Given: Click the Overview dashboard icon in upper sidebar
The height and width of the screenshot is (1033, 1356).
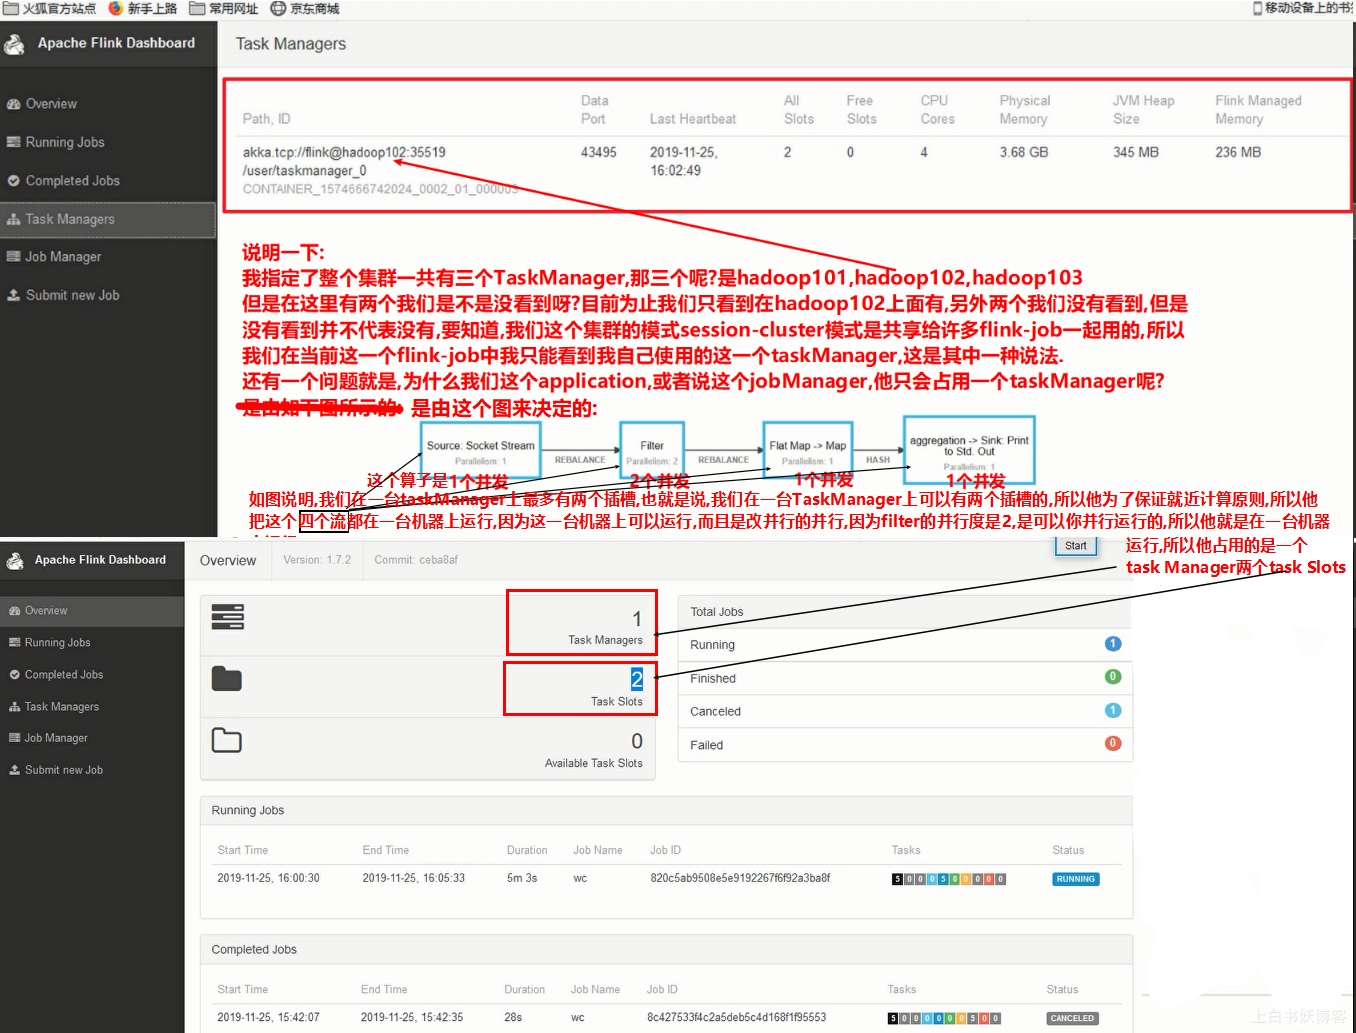Looking at the screenshot, I should (x=14, y=104).
